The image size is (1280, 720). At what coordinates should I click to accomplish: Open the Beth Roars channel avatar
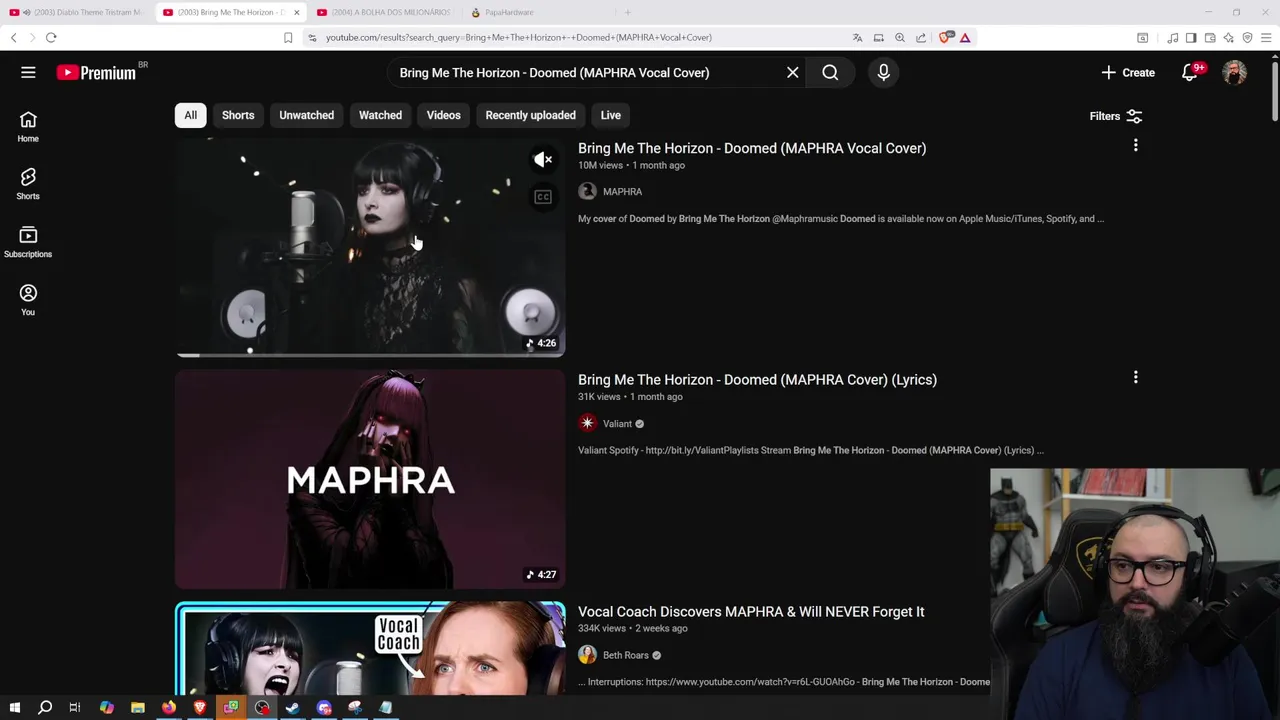click(x=587, y=655)
